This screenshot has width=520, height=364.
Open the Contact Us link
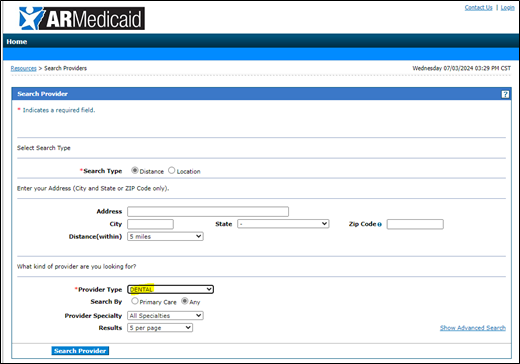point(478,7)
